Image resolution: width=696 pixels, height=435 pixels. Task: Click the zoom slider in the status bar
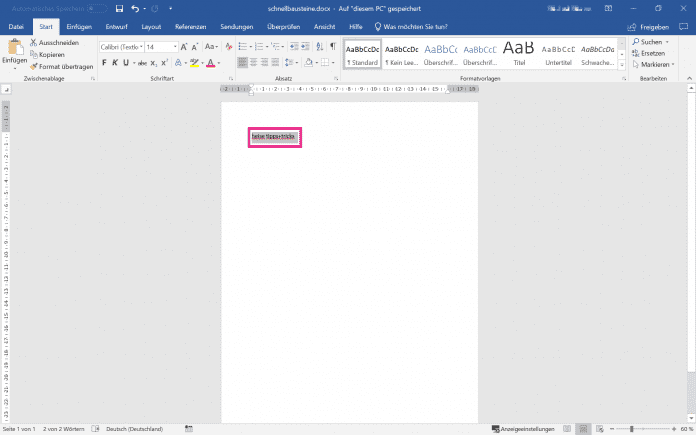[632, 429]
